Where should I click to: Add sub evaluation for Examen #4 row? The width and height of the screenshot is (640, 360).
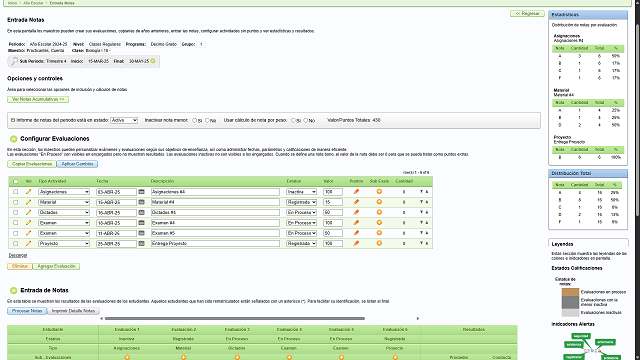click(379, 223)
